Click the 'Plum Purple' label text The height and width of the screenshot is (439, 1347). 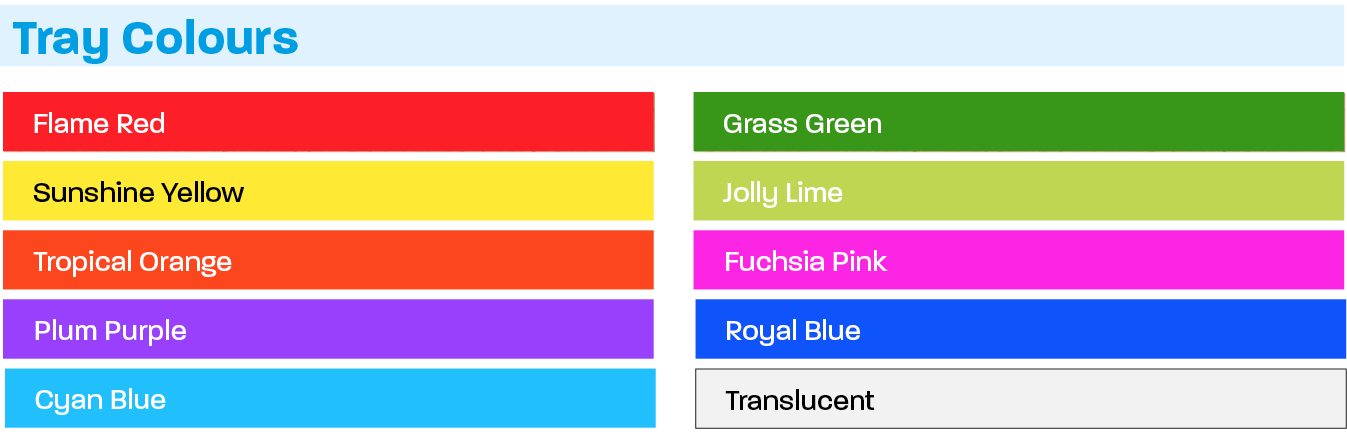point(110,331)
